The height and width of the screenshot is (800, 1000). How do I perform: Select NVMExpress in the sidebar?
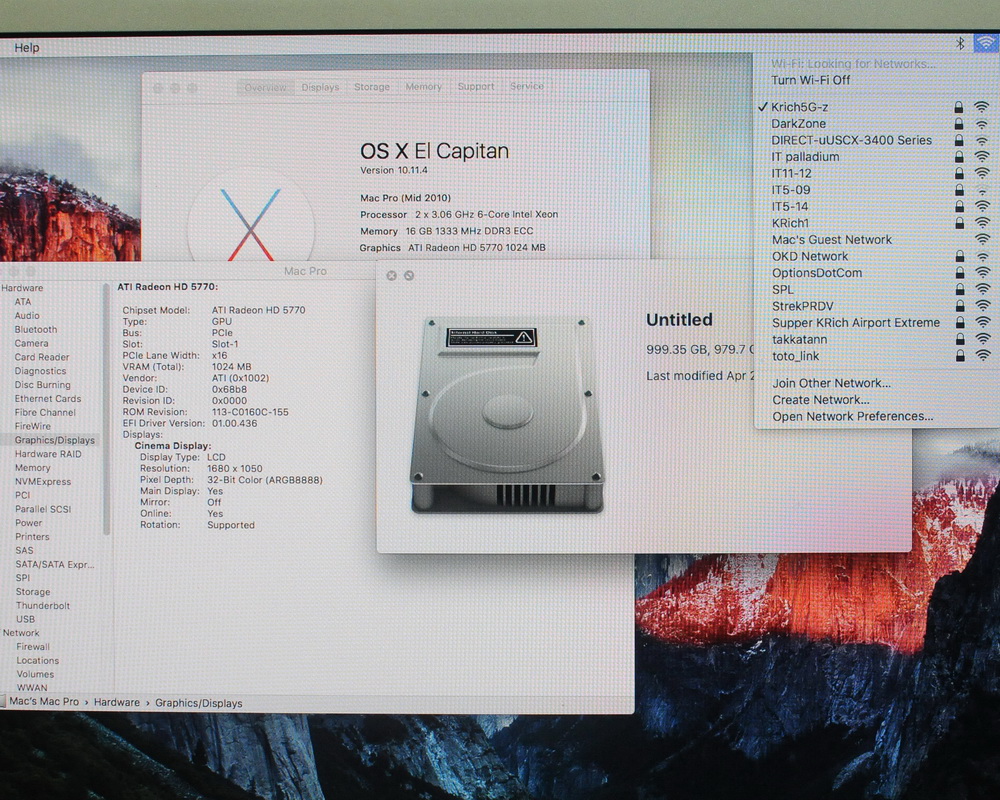pos(43,482)
